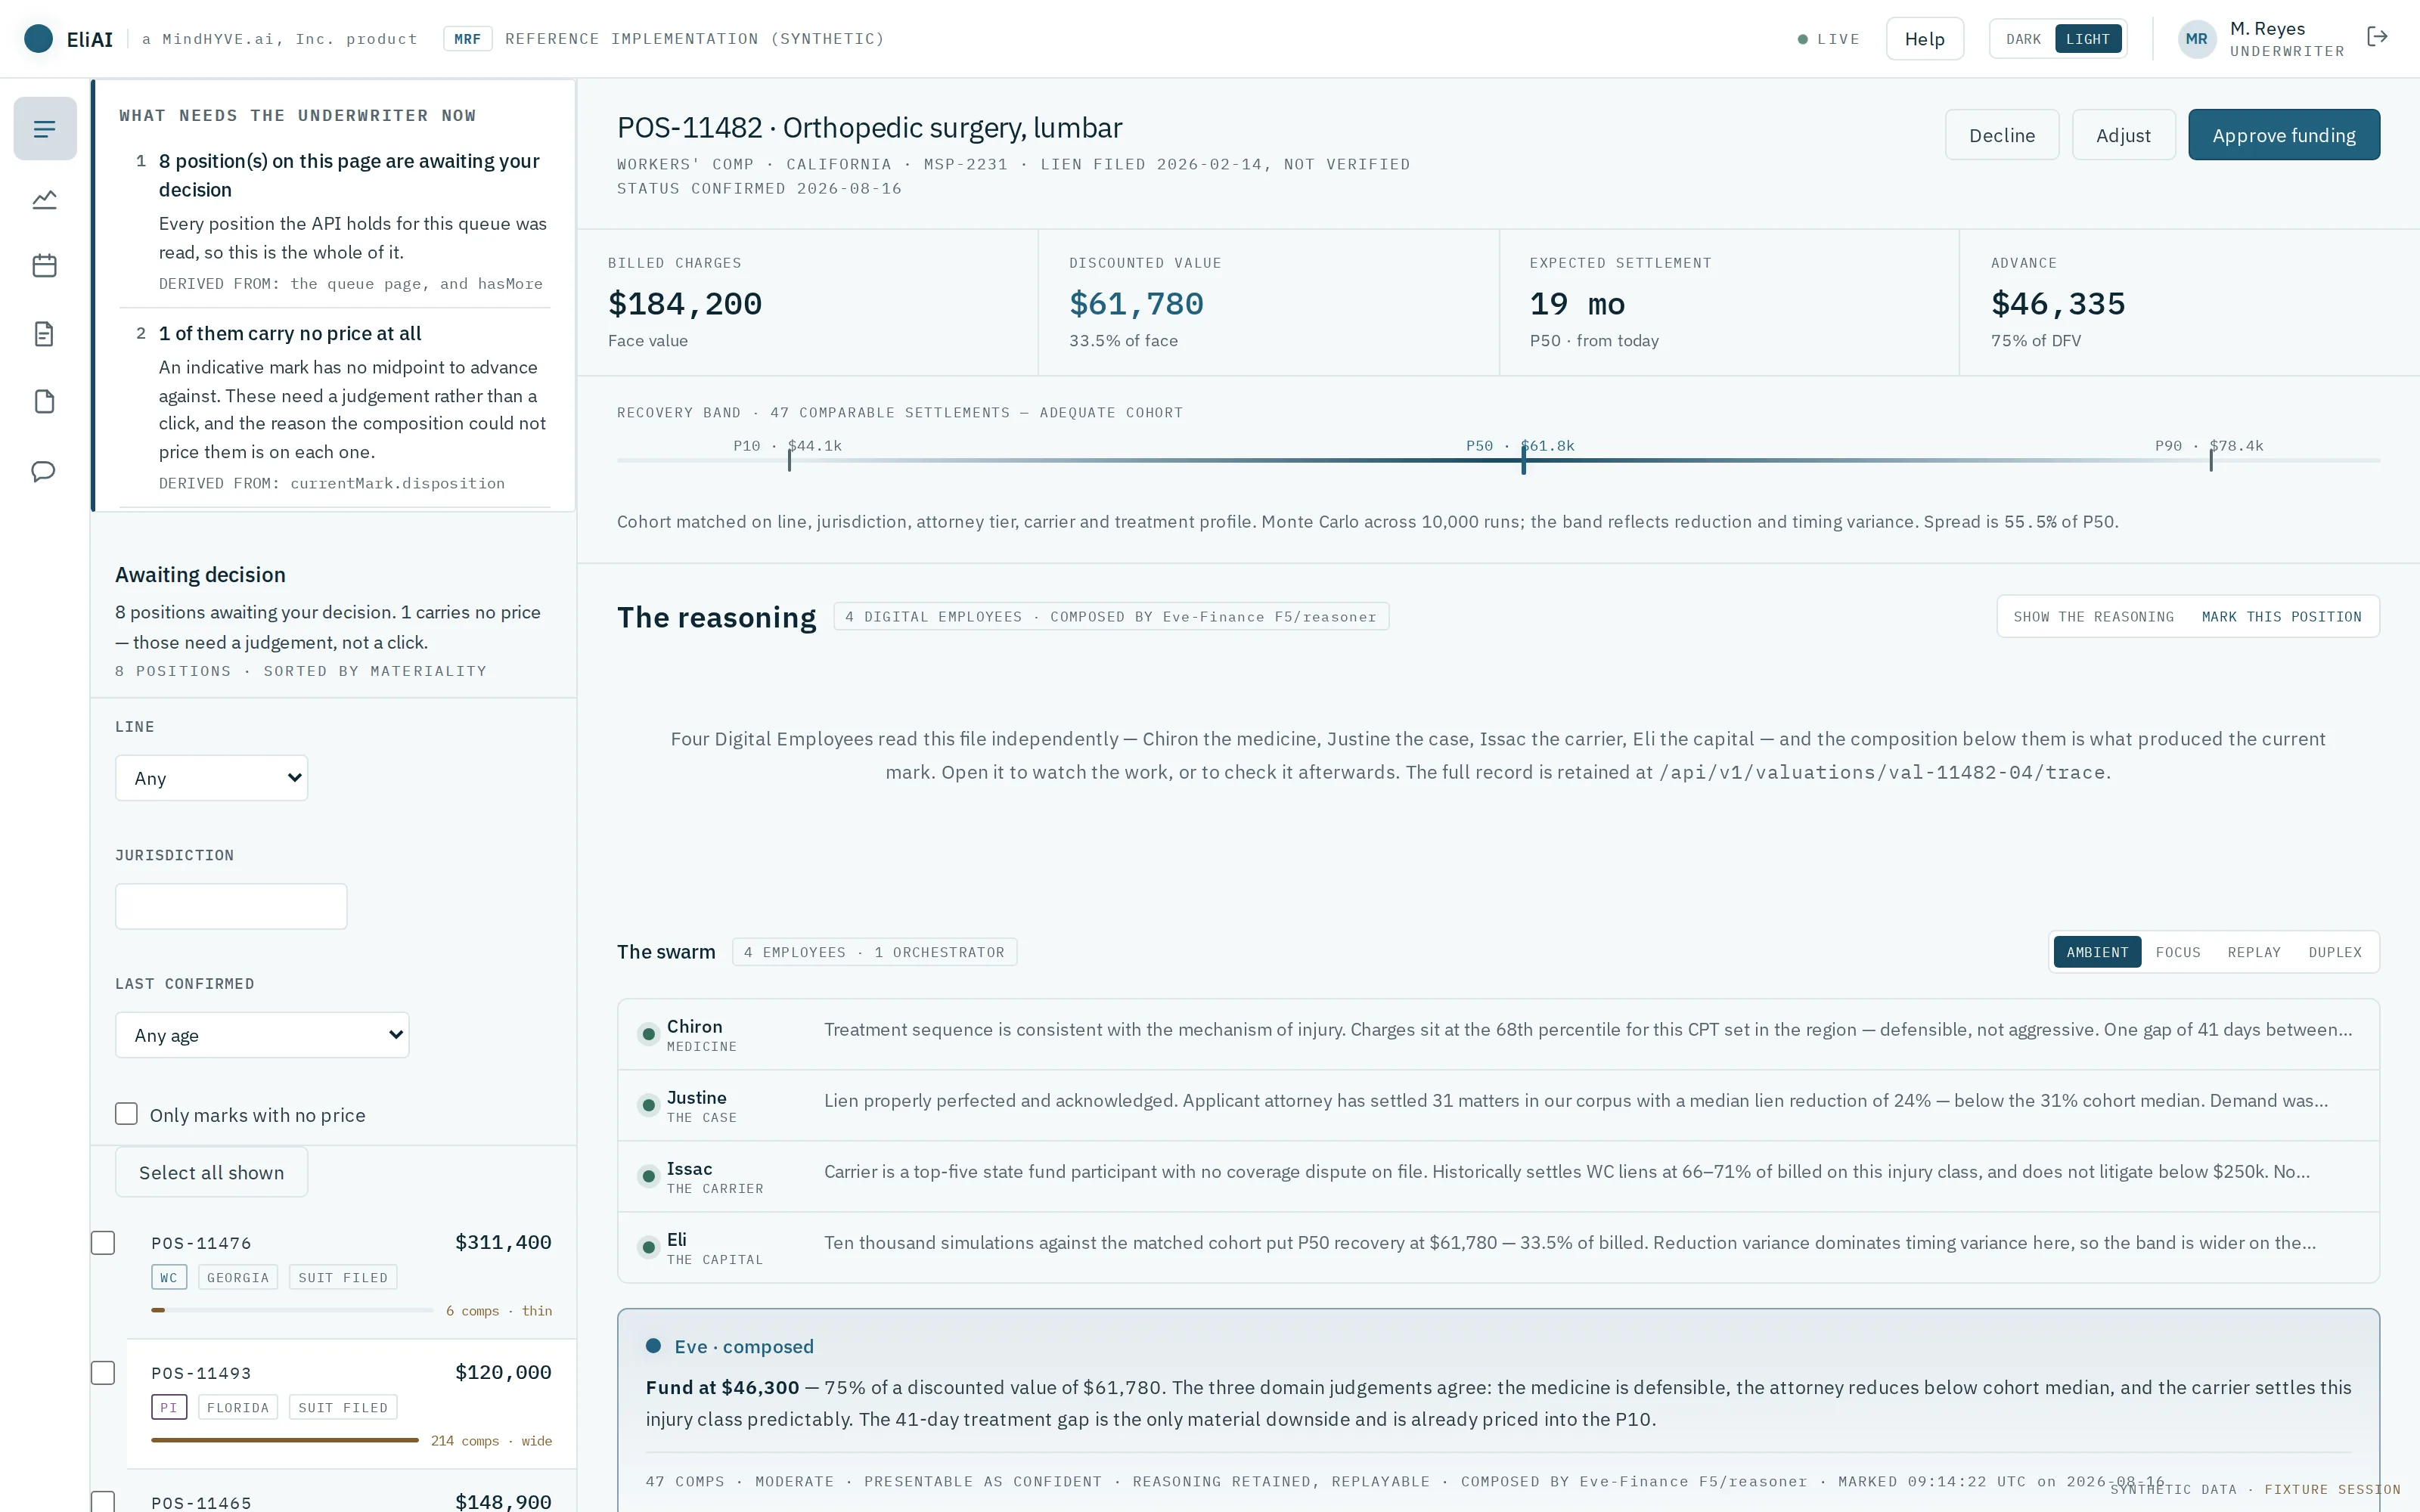Open Chiron's medicine reasoning row
2420x1512 pixels.
[x=1498, y=1035]
